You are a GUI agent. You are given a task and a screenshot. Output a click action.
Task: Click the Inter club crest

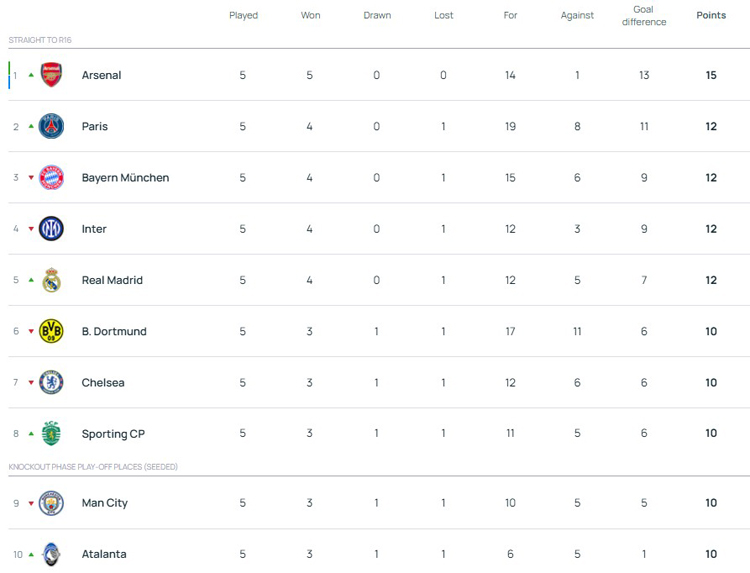[x=51, y=229]
